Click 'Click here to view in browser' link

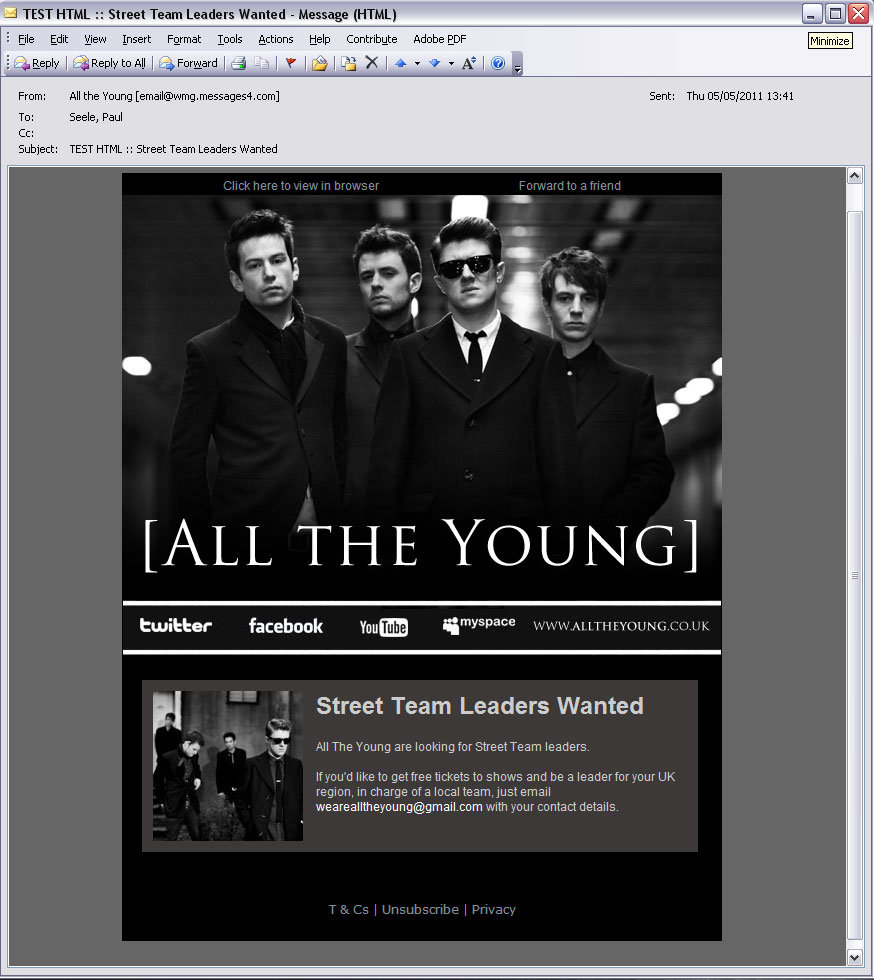(301, 186)
